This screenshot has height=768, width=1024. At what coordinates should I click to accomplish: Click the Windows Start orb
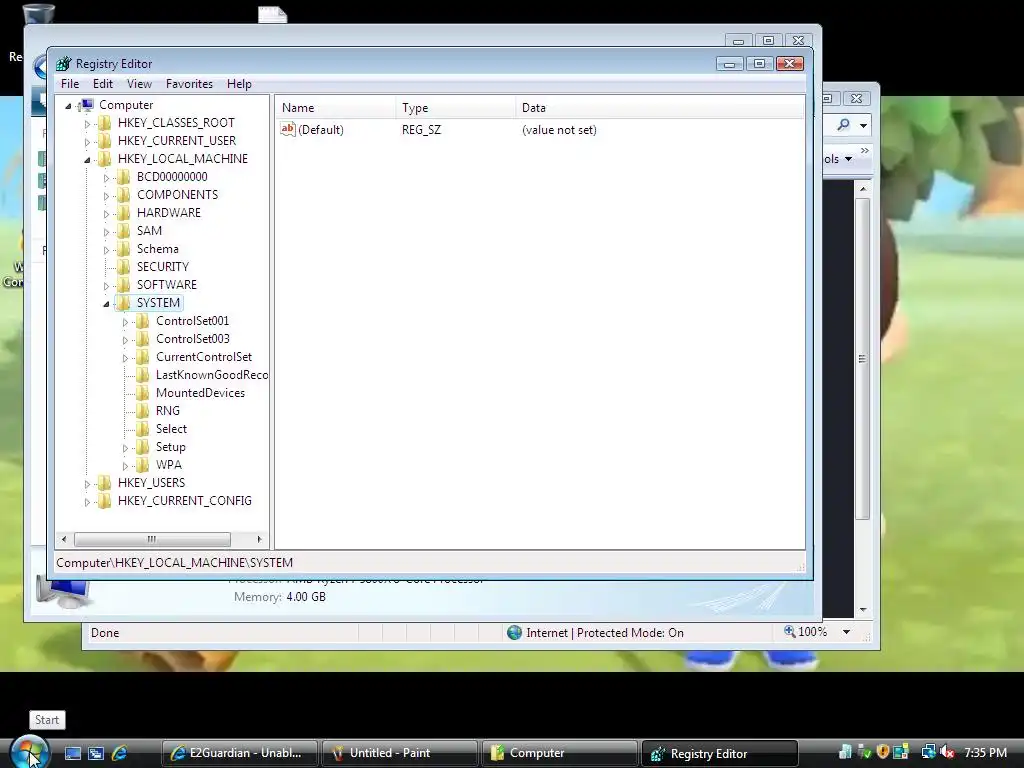click(x=29, y=752)
